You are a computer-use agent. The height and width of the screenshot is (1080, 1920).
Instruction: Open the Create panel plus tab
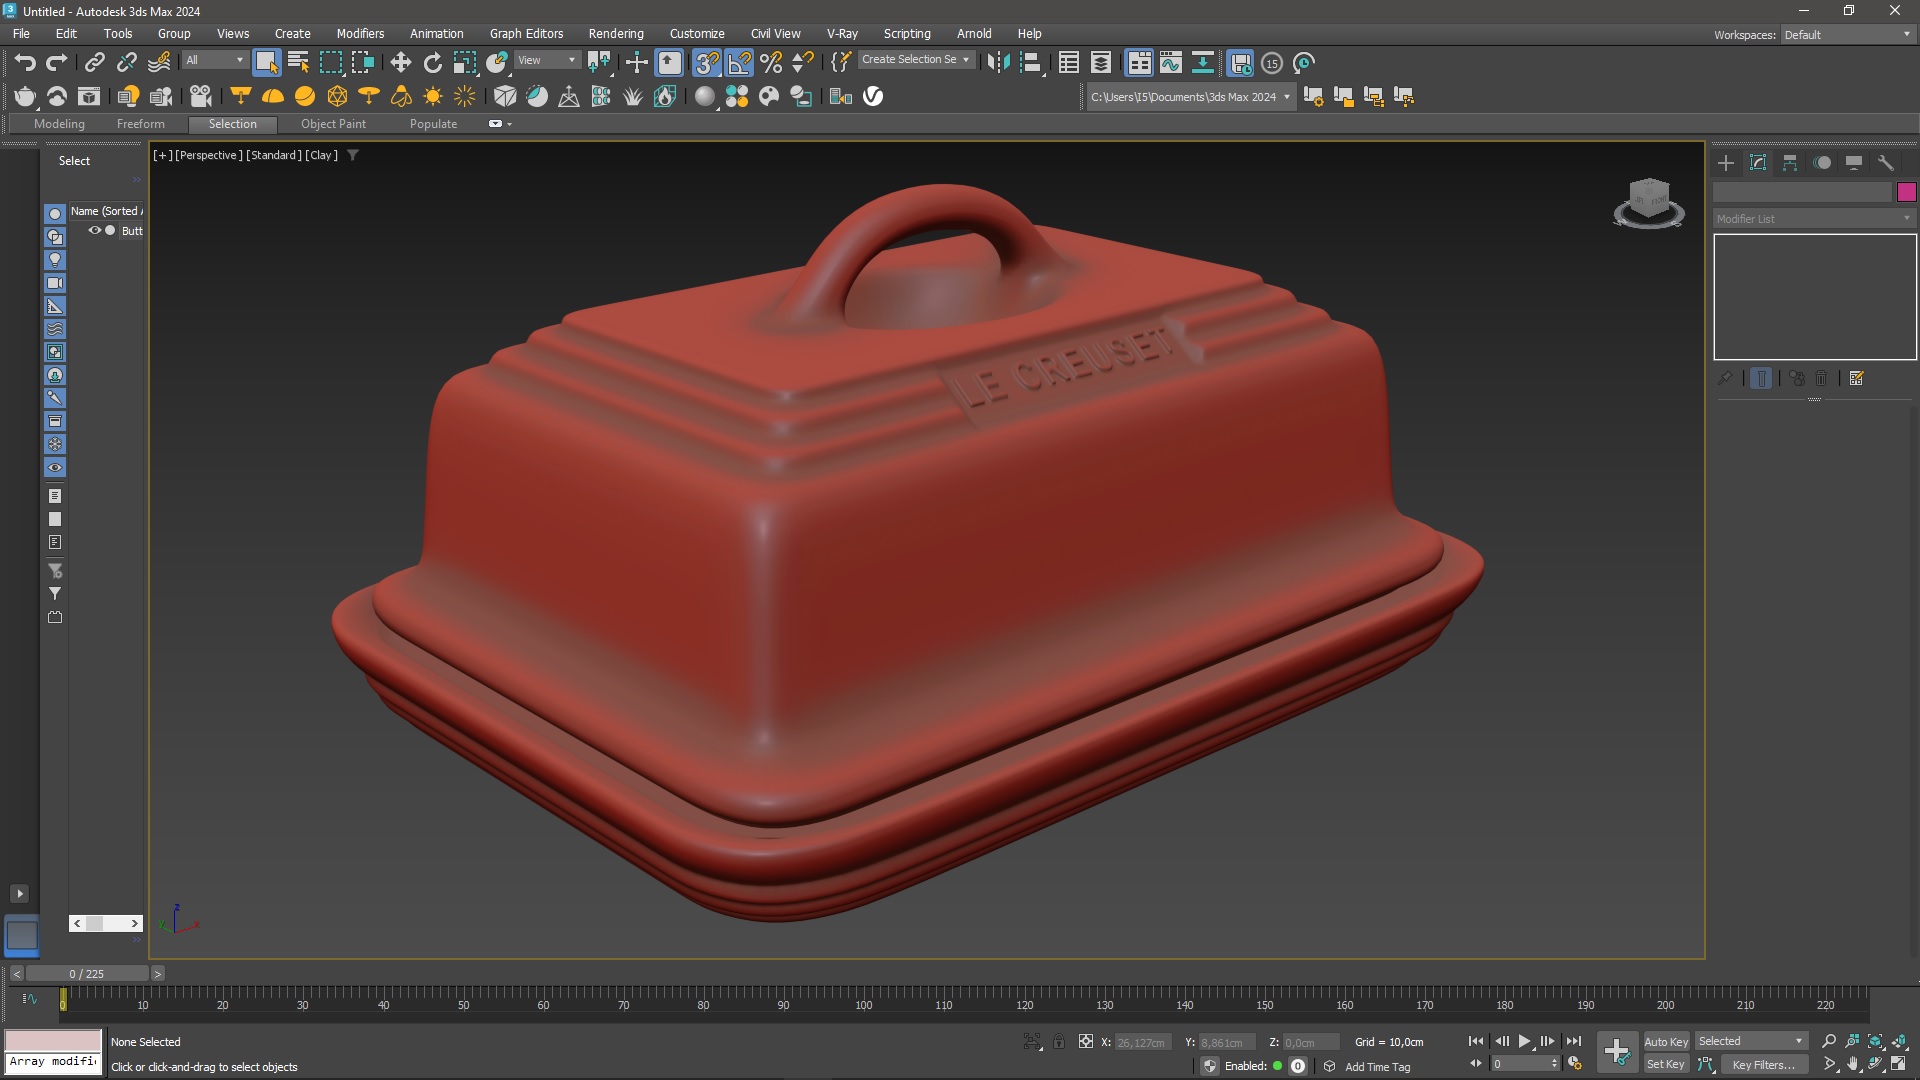[x=1726, y=163]
